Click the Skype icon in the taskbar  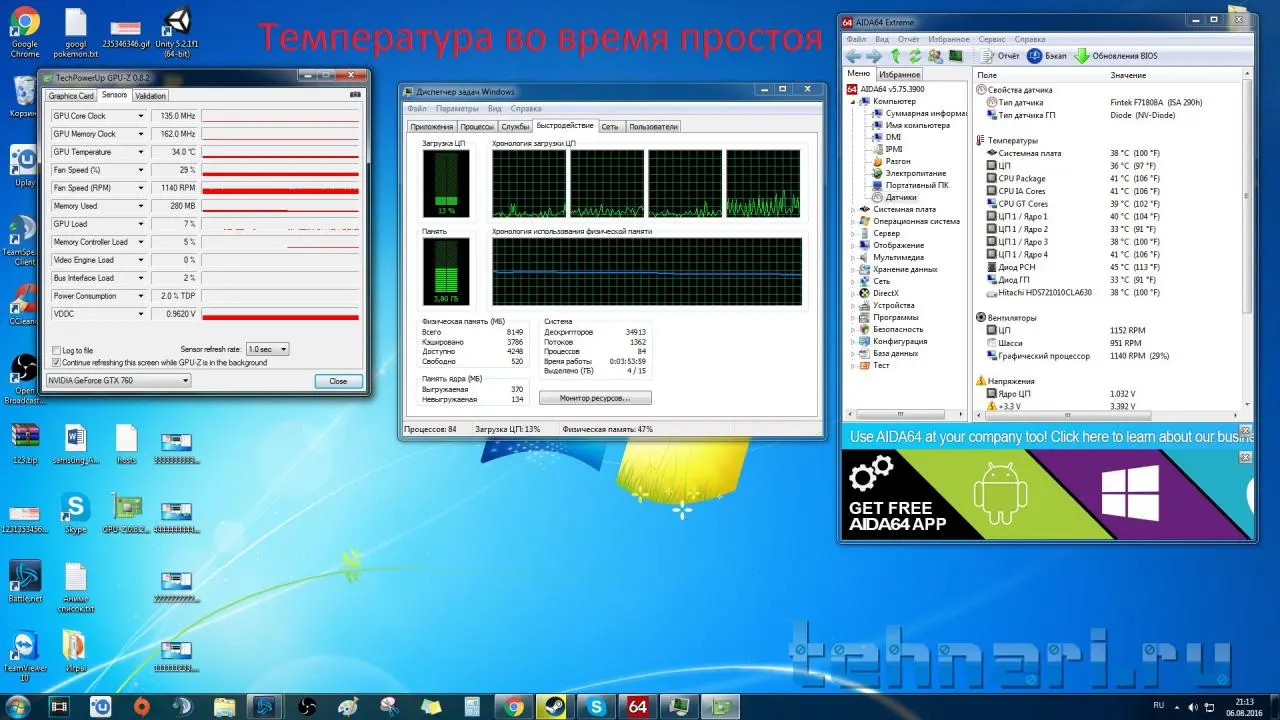(597, 707)
